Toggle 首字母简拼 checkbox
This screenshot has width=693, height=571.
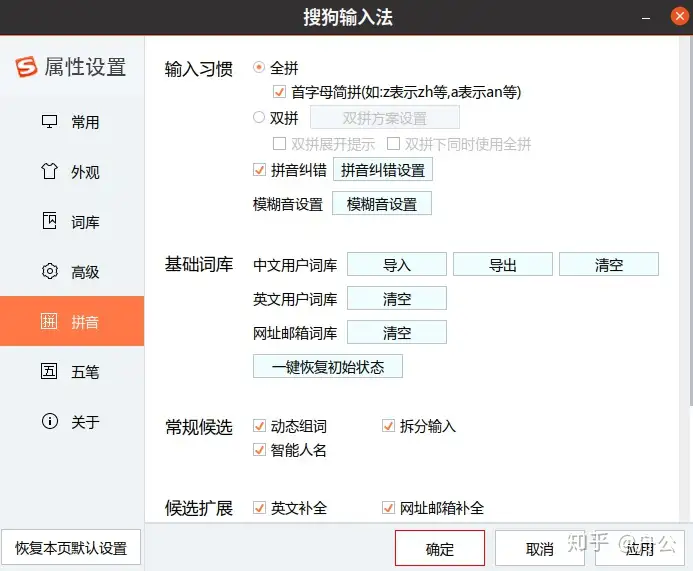coord(279,92)
